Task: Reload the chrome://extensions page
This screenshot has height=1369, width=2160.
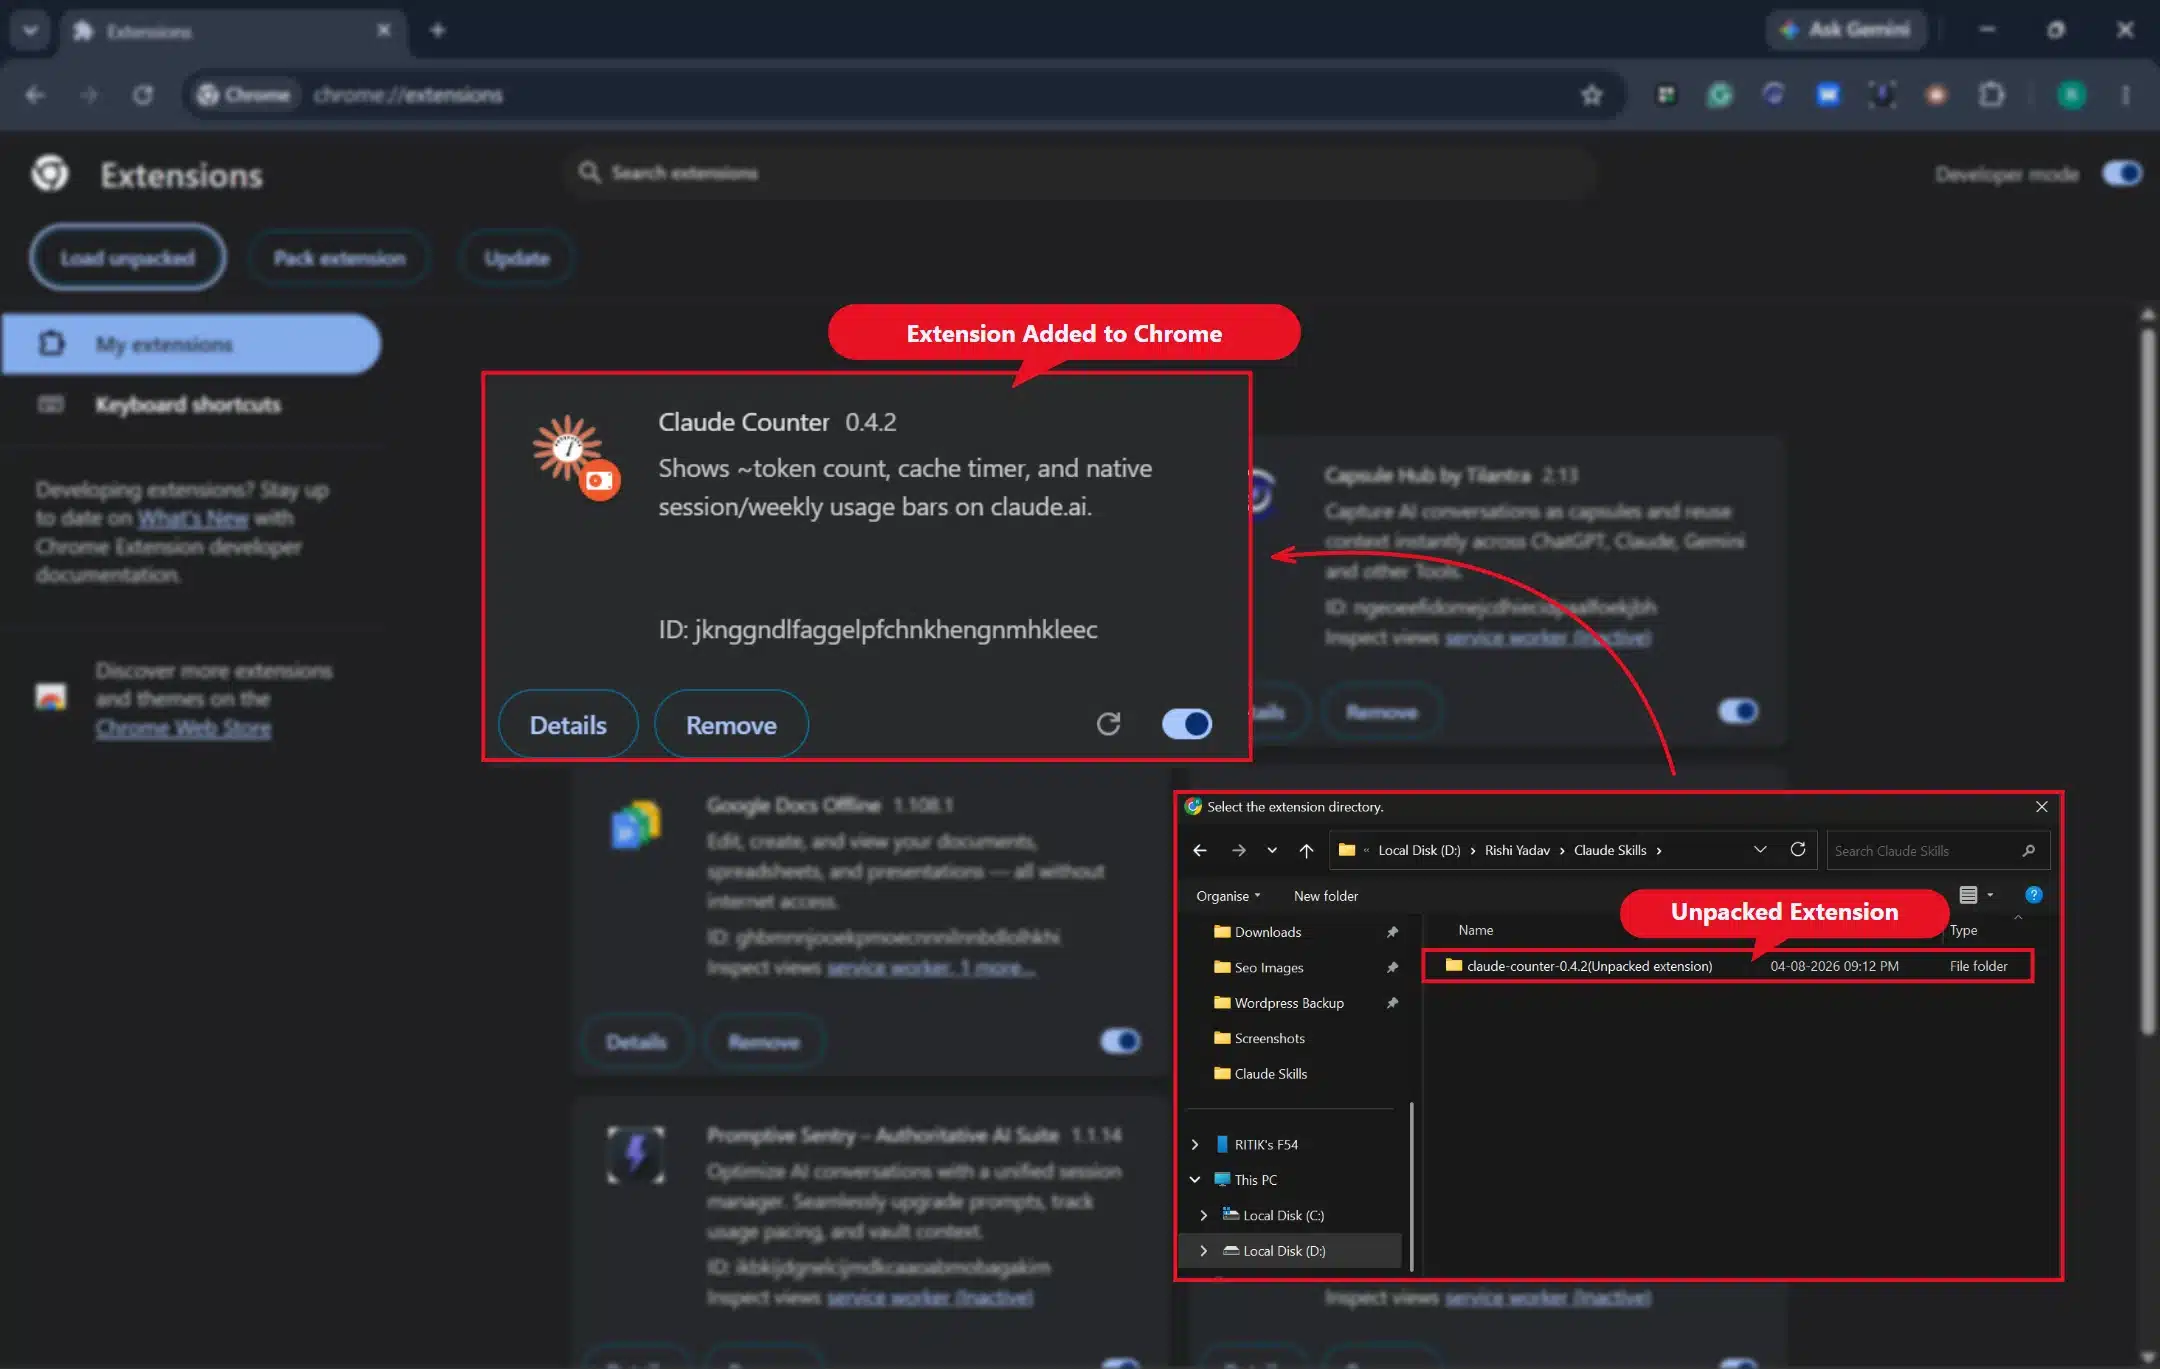Action: click(x=143, y=95)
